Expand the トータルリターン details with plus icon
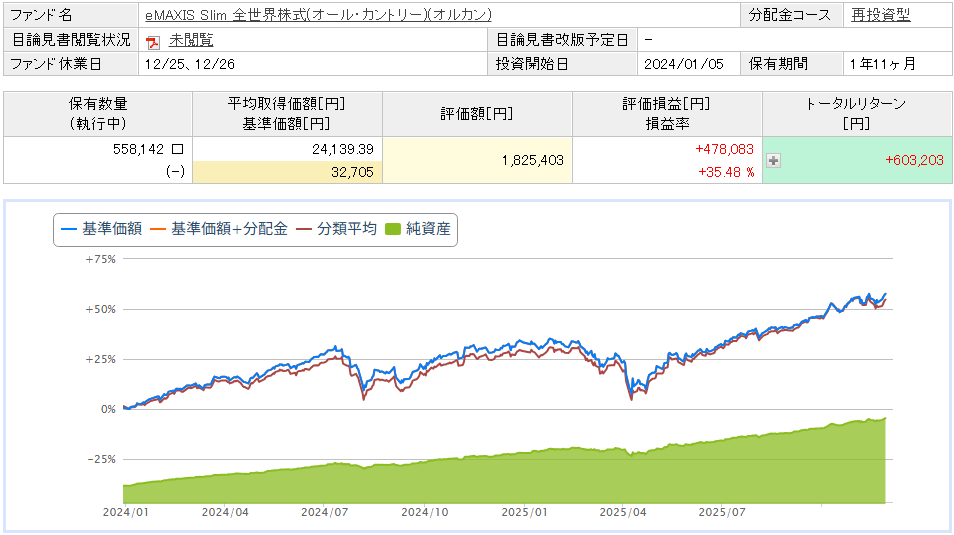Screen dimensions: 954x535 pyautogui.click(x=773, y=160)
